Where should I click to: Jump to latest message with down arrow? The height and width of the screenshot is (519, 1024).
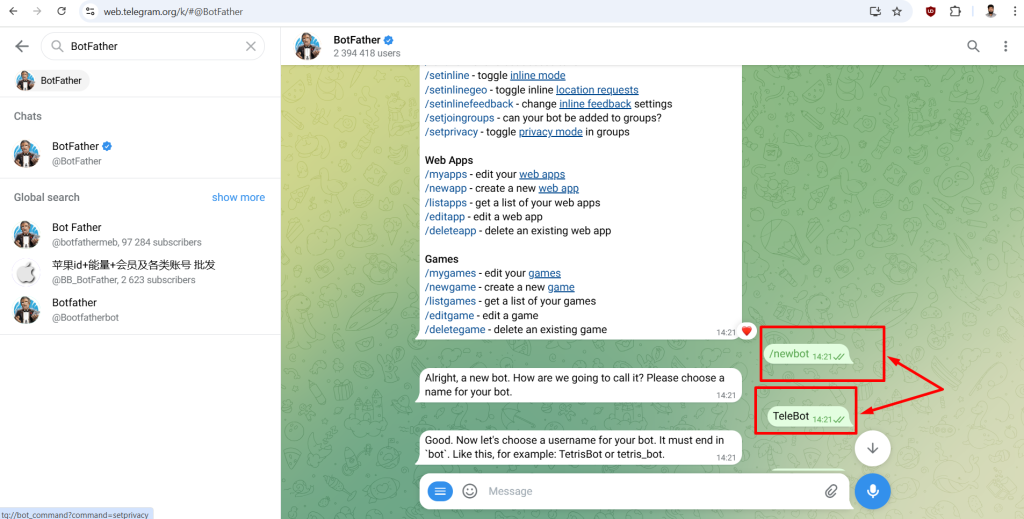[x=872, y=448]
